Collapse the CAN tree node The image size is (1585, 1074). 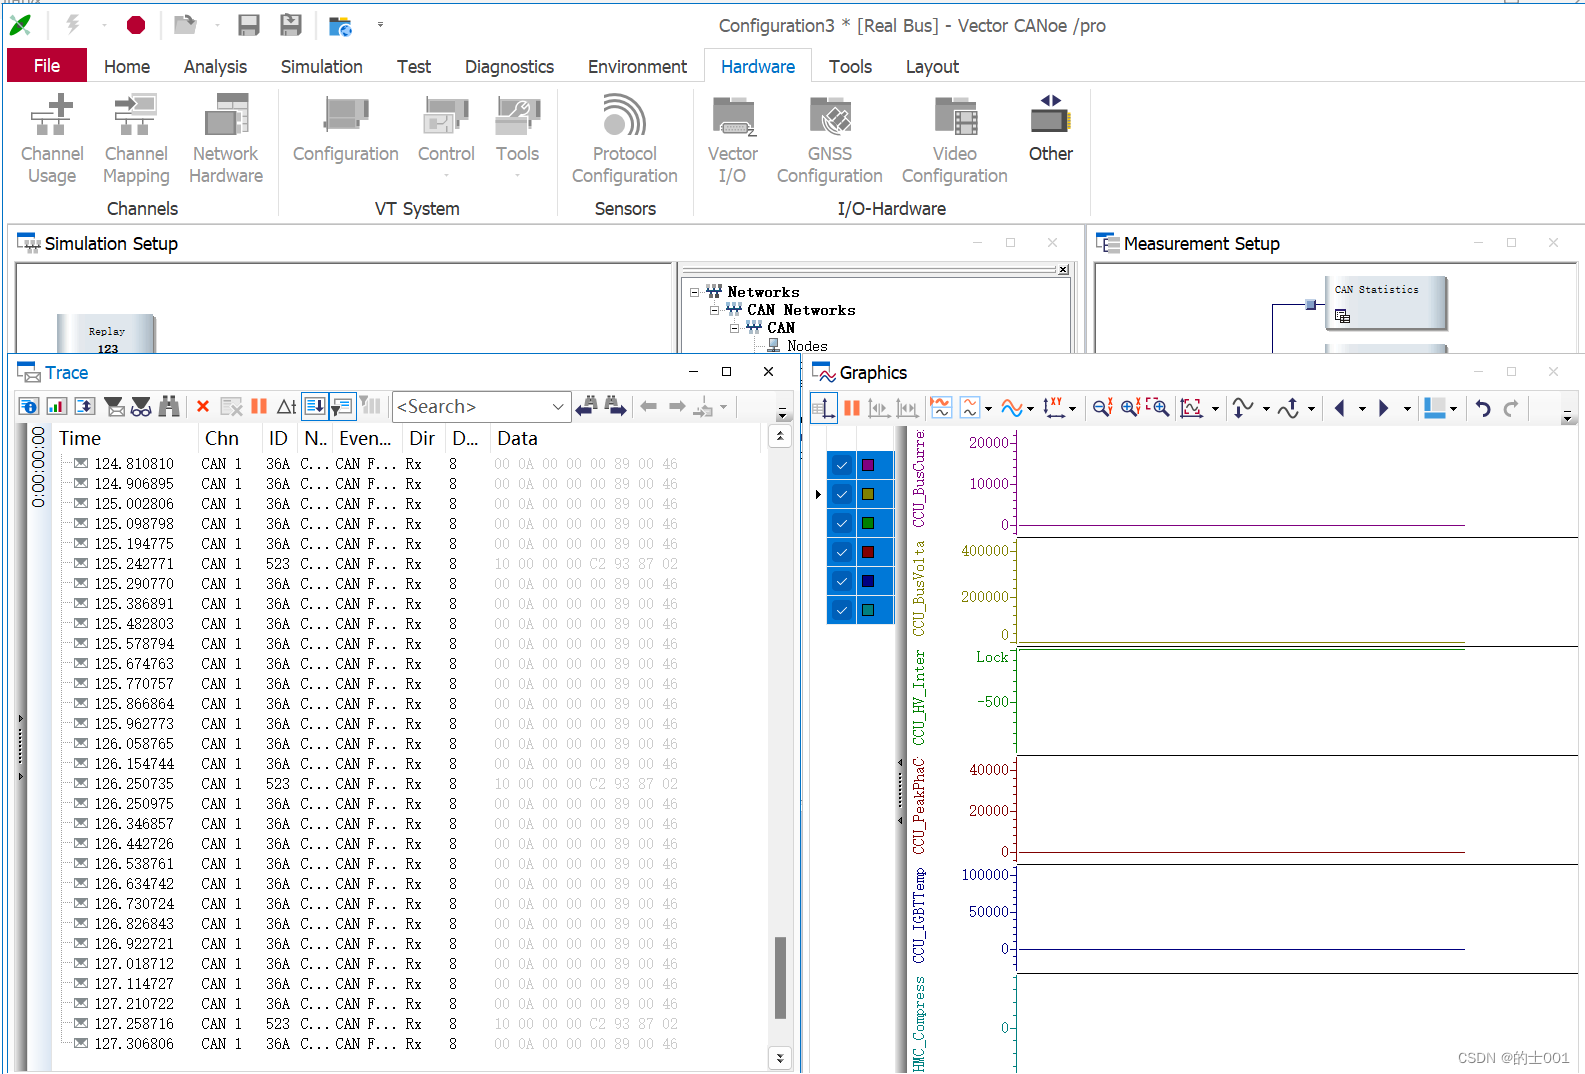[x=735, y=328]
